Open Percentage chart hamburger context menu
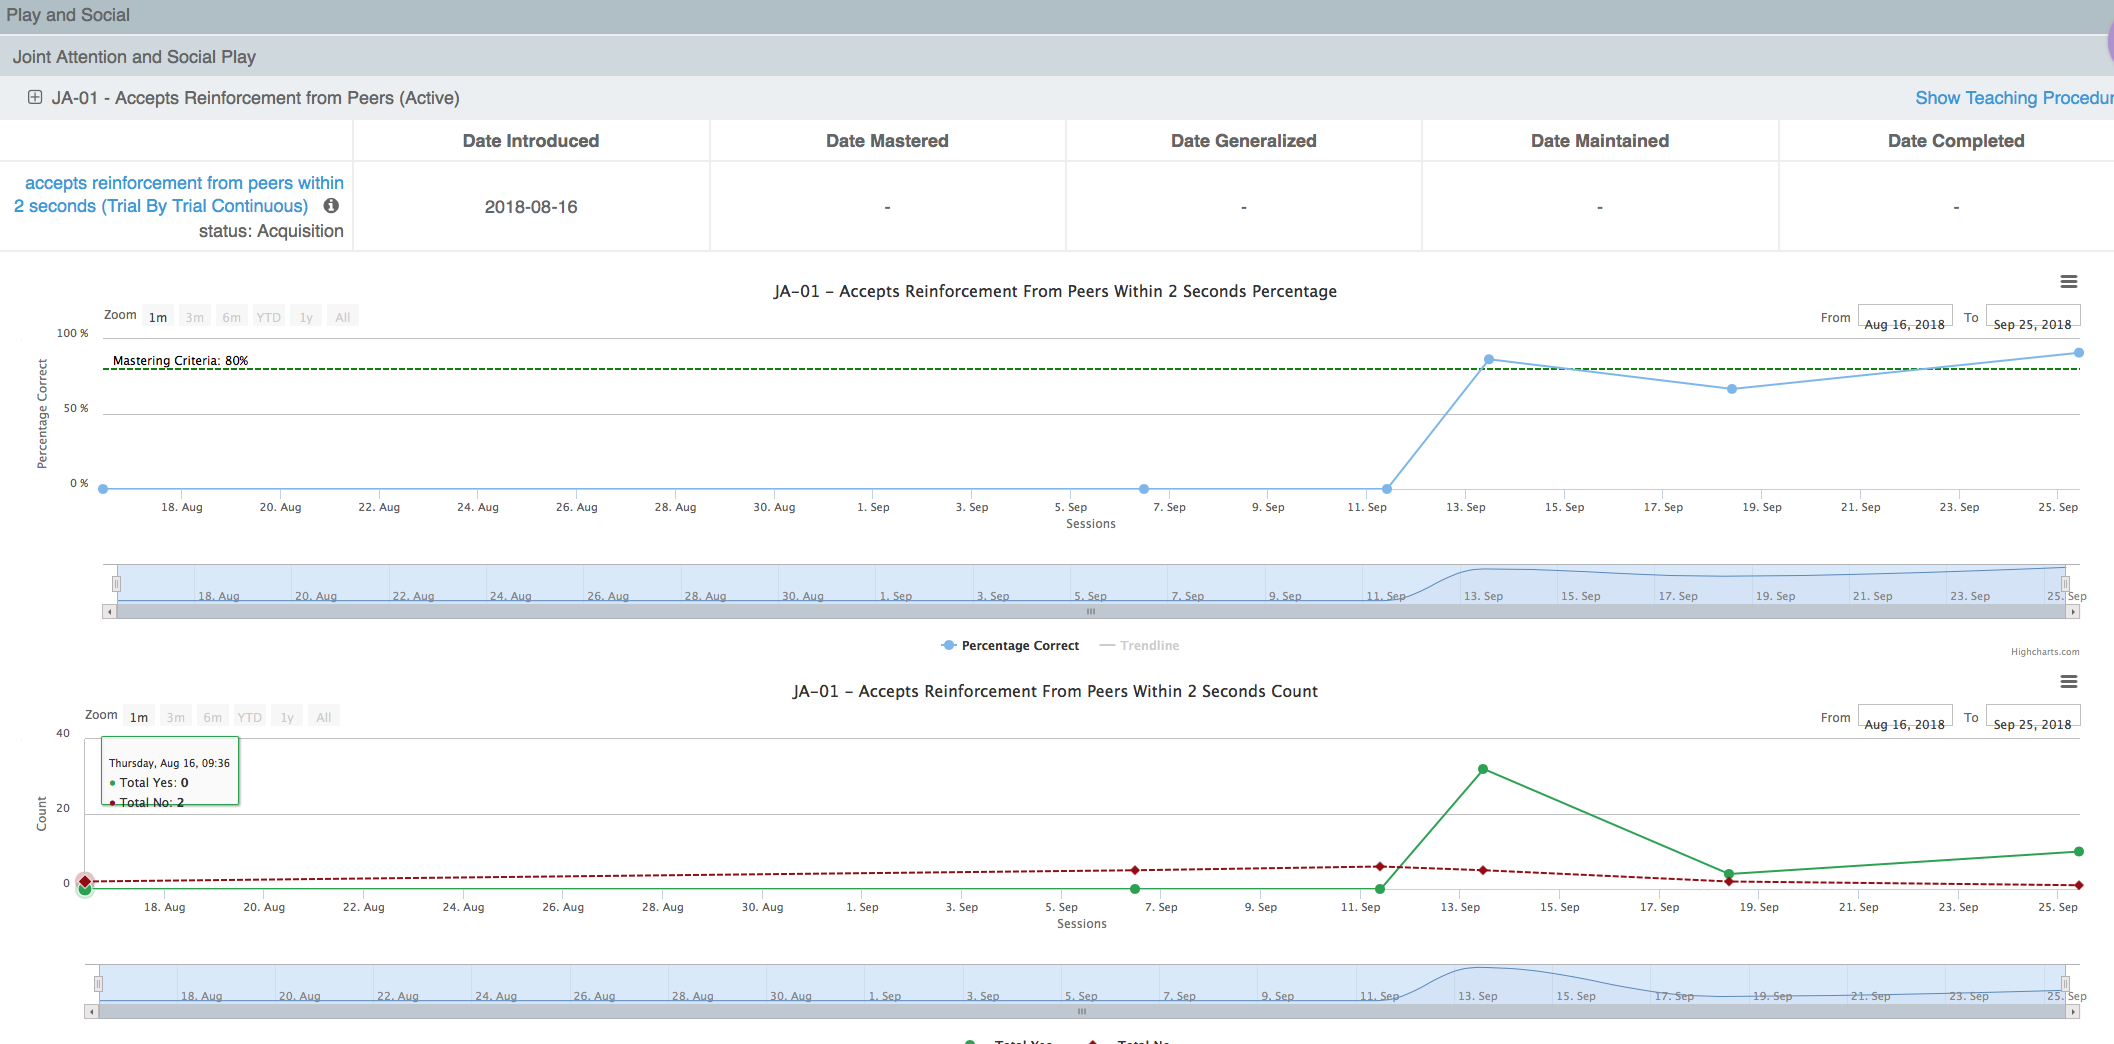The width and height of the screenshot is (2114, 1044). [x=2069, y=282]
